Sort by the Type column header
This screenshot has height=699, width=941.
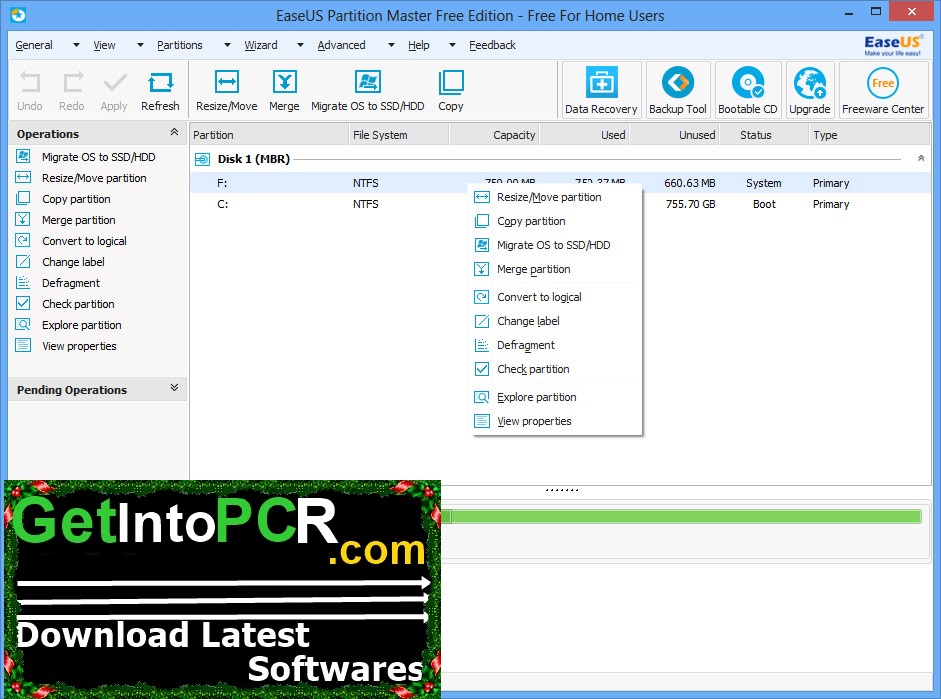pos(869,135)
